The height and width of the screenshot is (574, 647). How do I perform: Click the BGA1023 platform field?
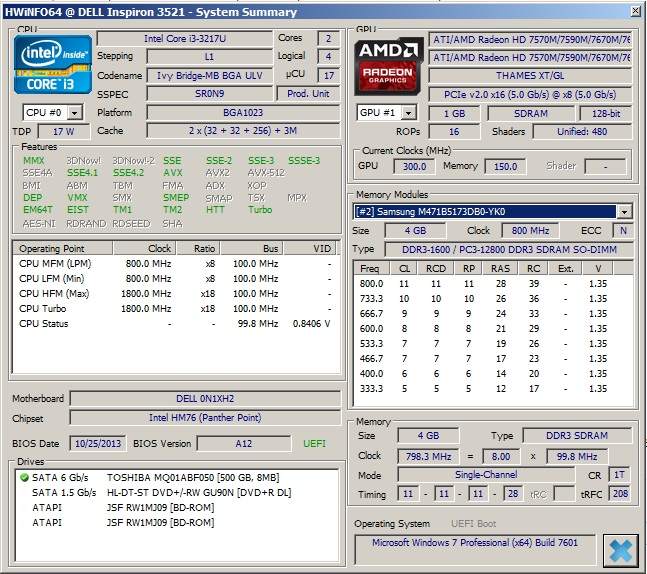click(243, 112)
